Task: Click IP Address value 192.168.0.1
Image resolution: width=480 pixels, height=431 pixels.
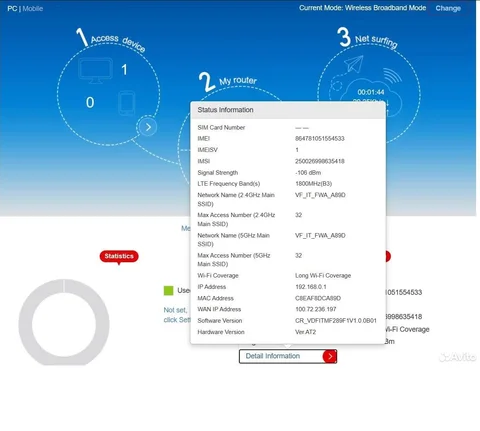Action: [311, 287]
